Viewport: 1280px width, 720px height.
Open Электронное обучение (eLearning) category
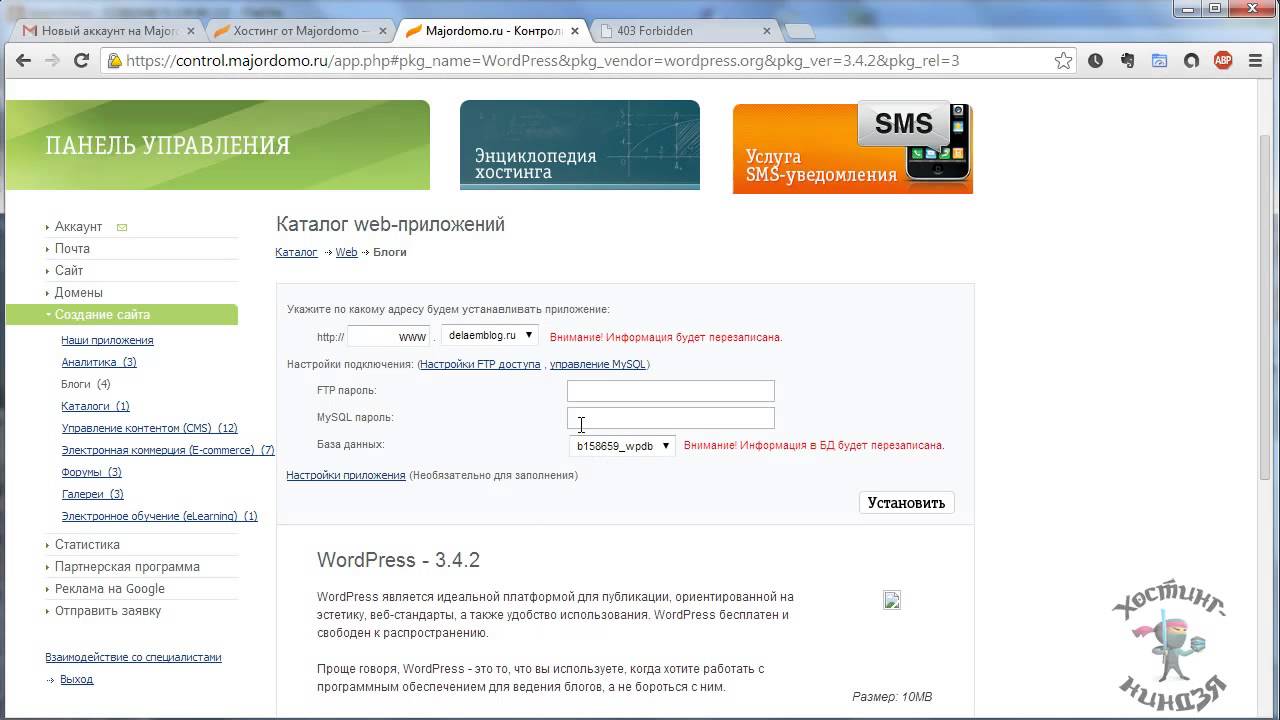click(159, 517)
